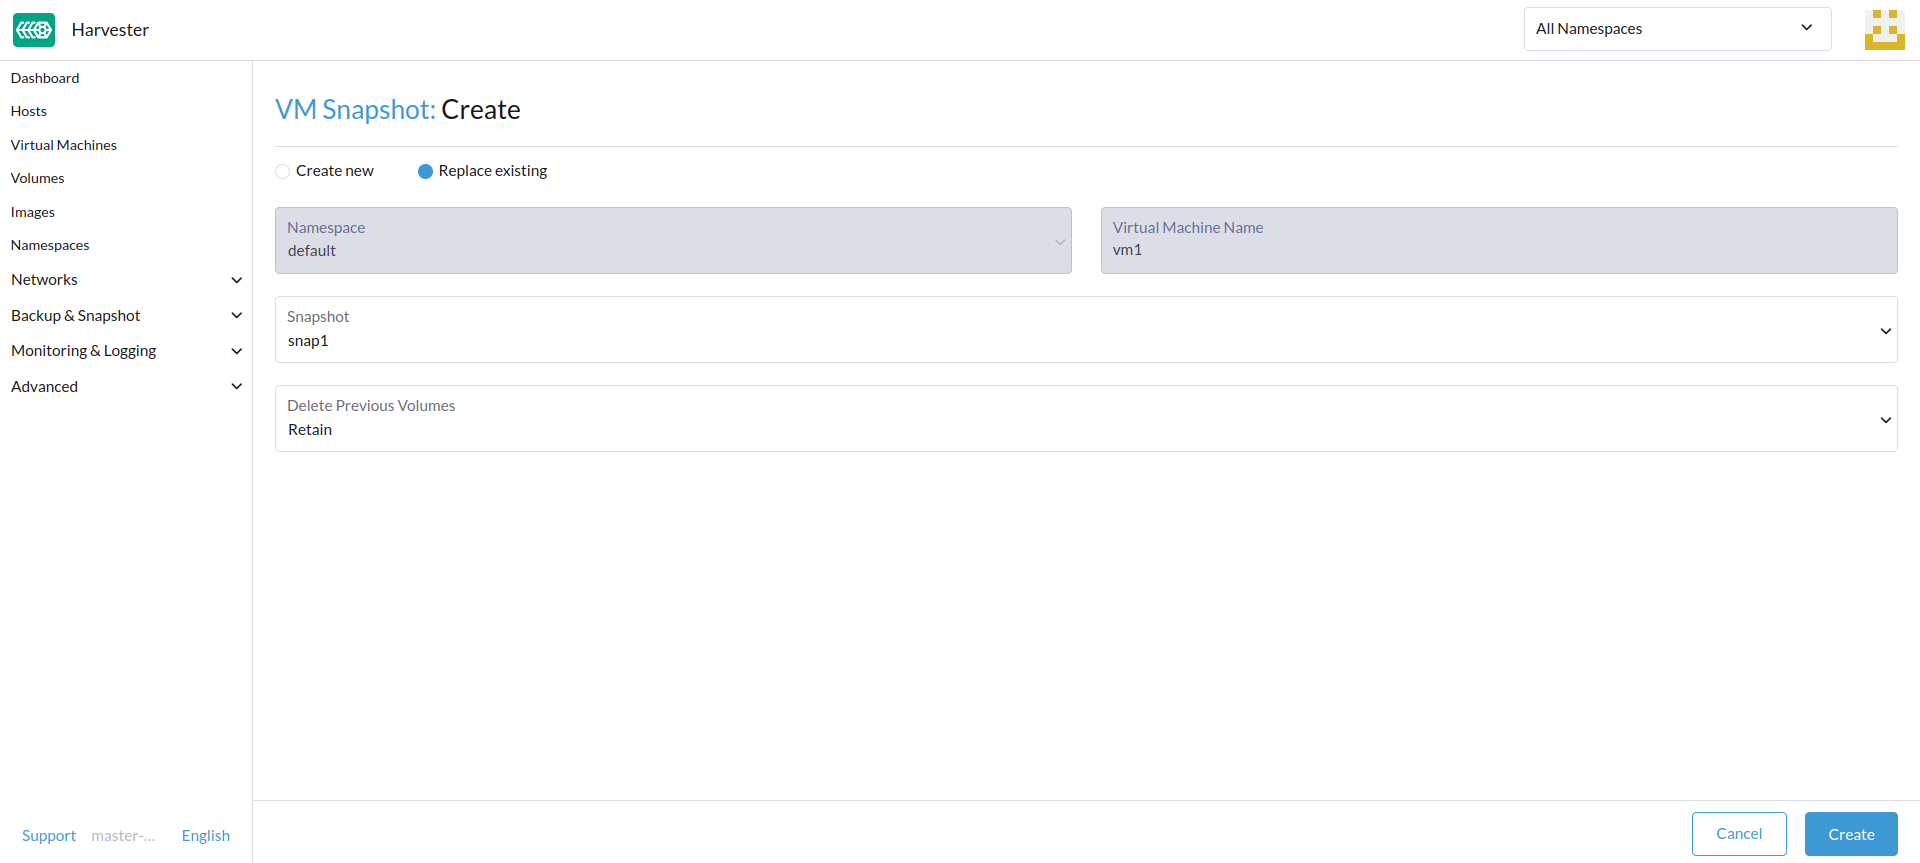Expand the Monitoring & Logging chevron
This screenshot has height=863, width=1920.
pos(237,351)
